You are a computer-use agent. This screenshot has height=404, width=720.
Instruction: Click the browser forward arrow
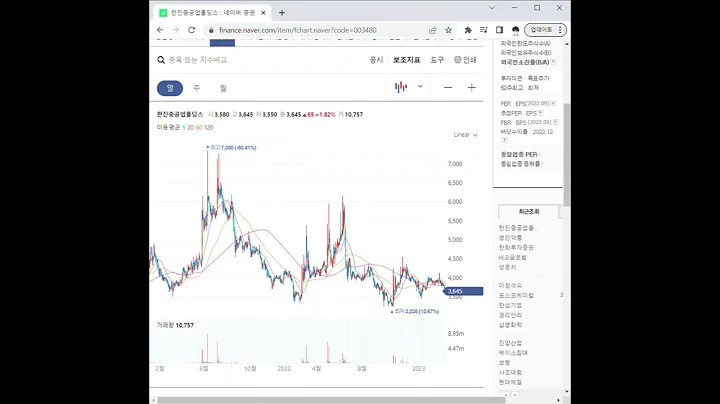tap(175, 30)
